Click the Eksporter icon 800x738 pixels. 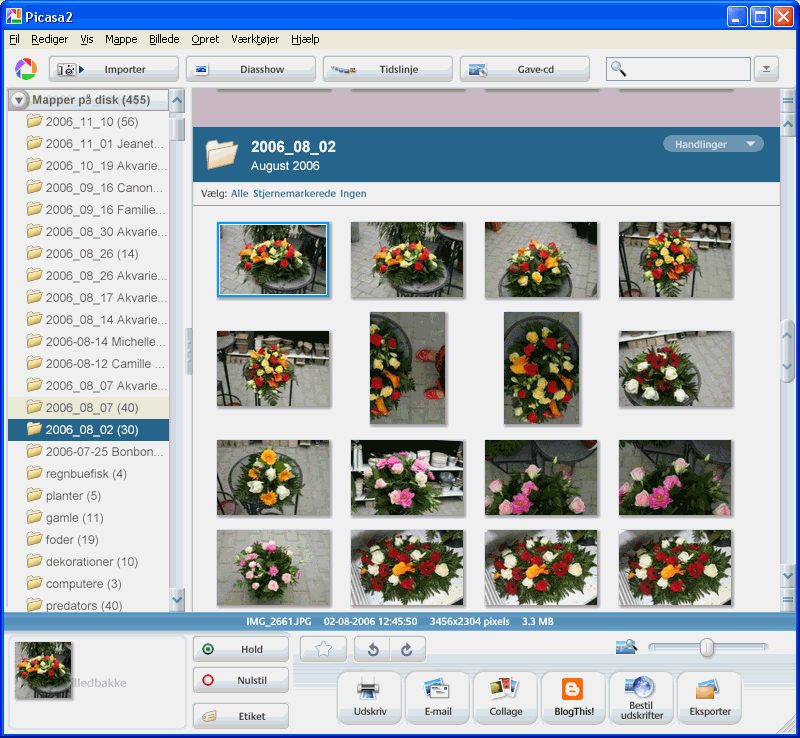coord(709,697)
